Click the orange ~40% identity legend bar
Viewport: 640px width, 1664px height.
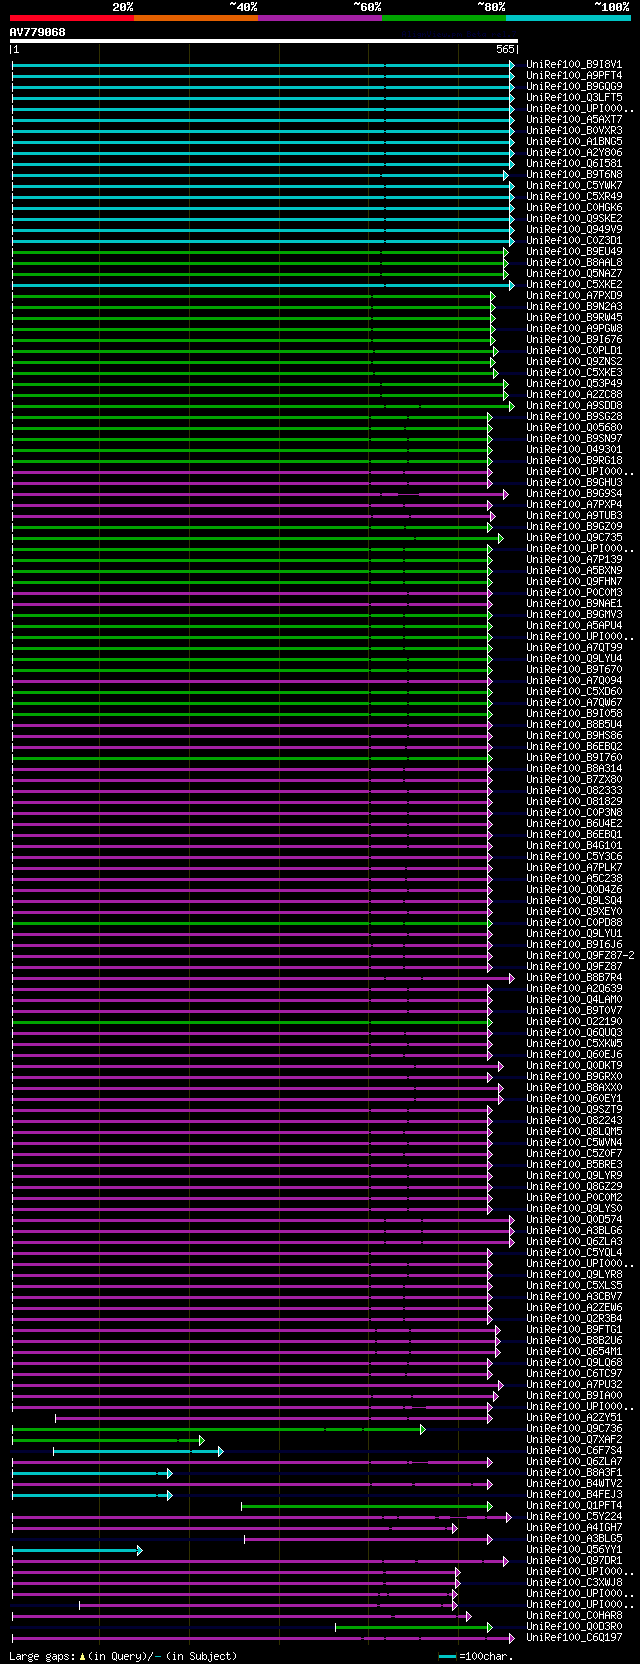(x=195, y=18)
